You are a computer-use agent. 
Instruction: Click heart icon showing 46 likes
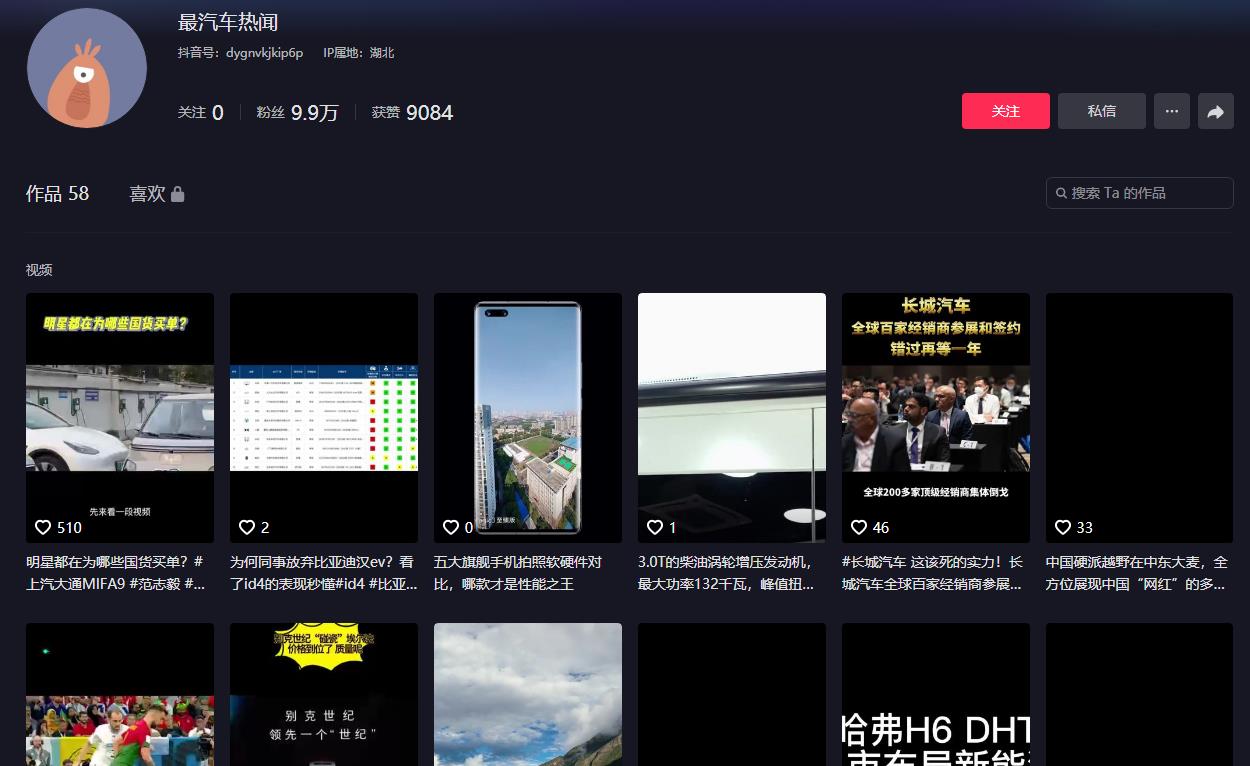pos(859,527)
